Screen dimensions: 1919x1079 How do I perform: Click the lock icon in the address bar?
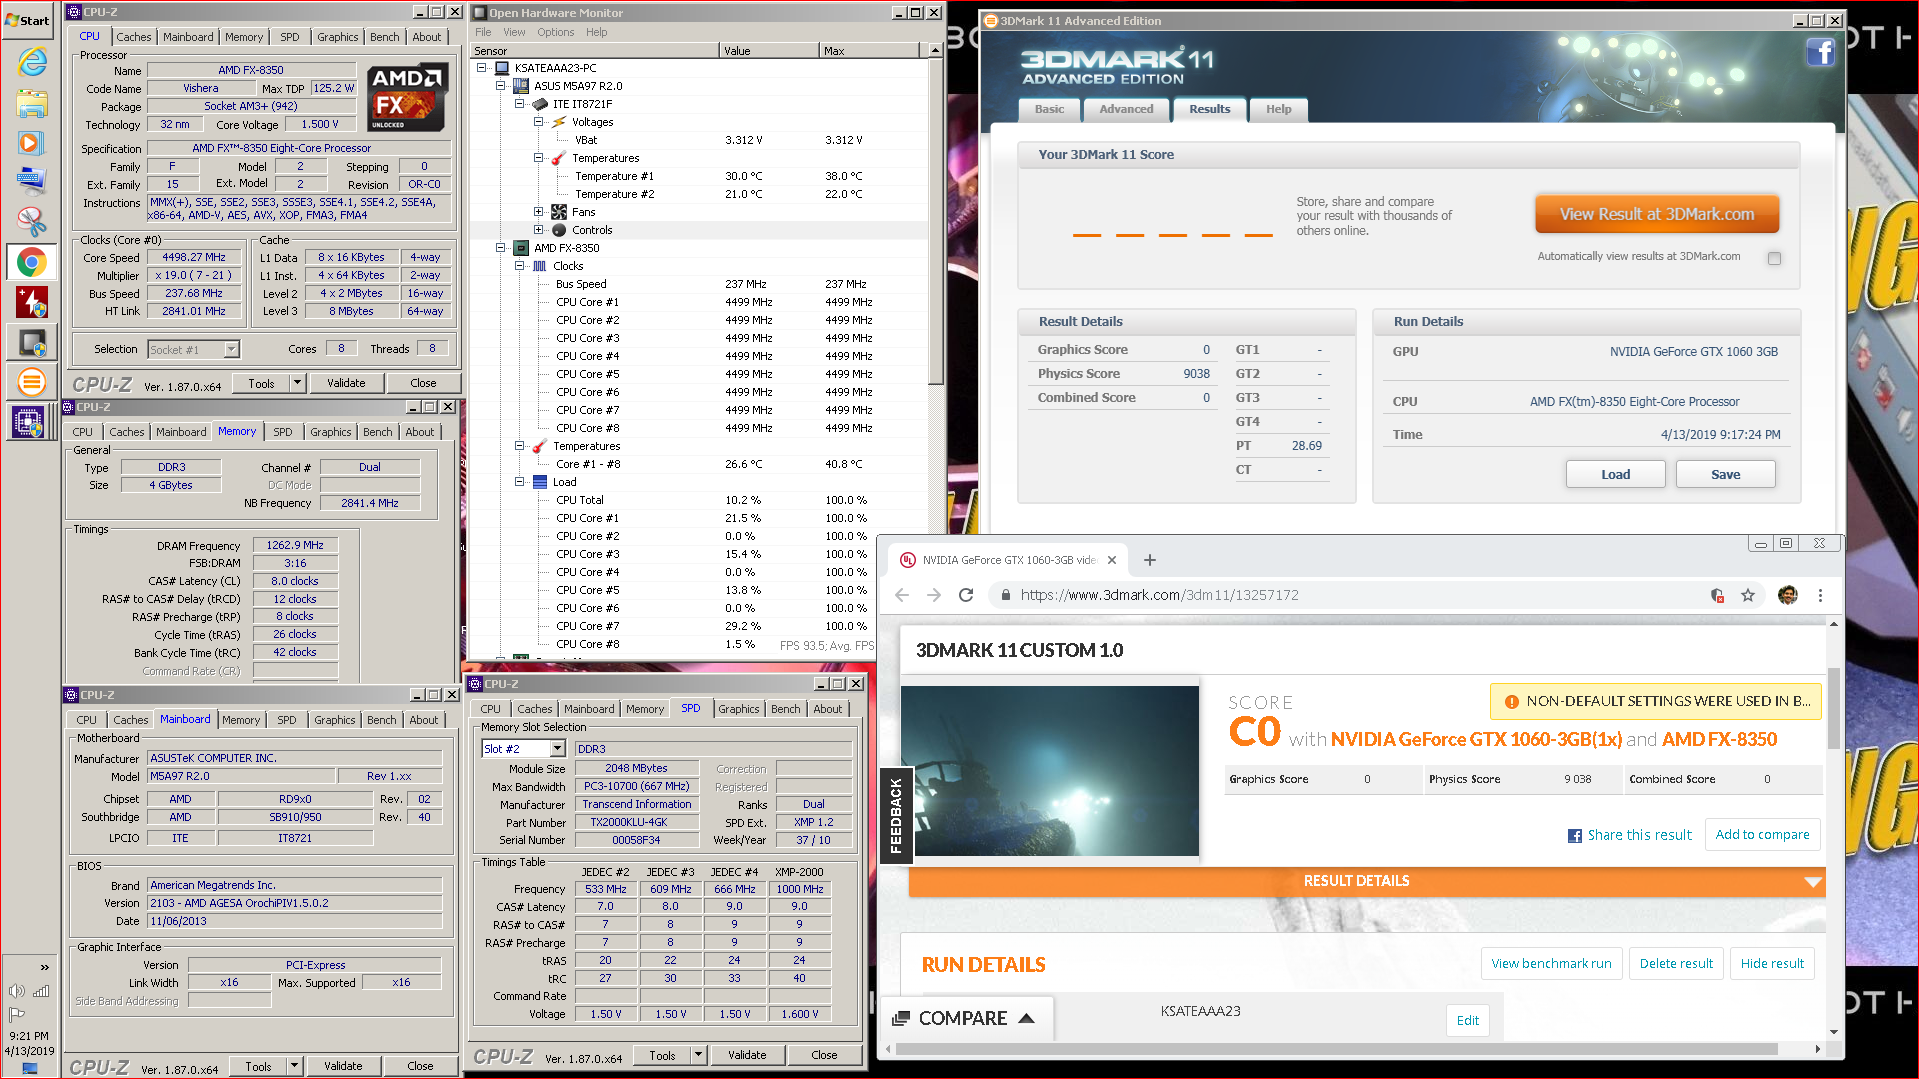1004,595
